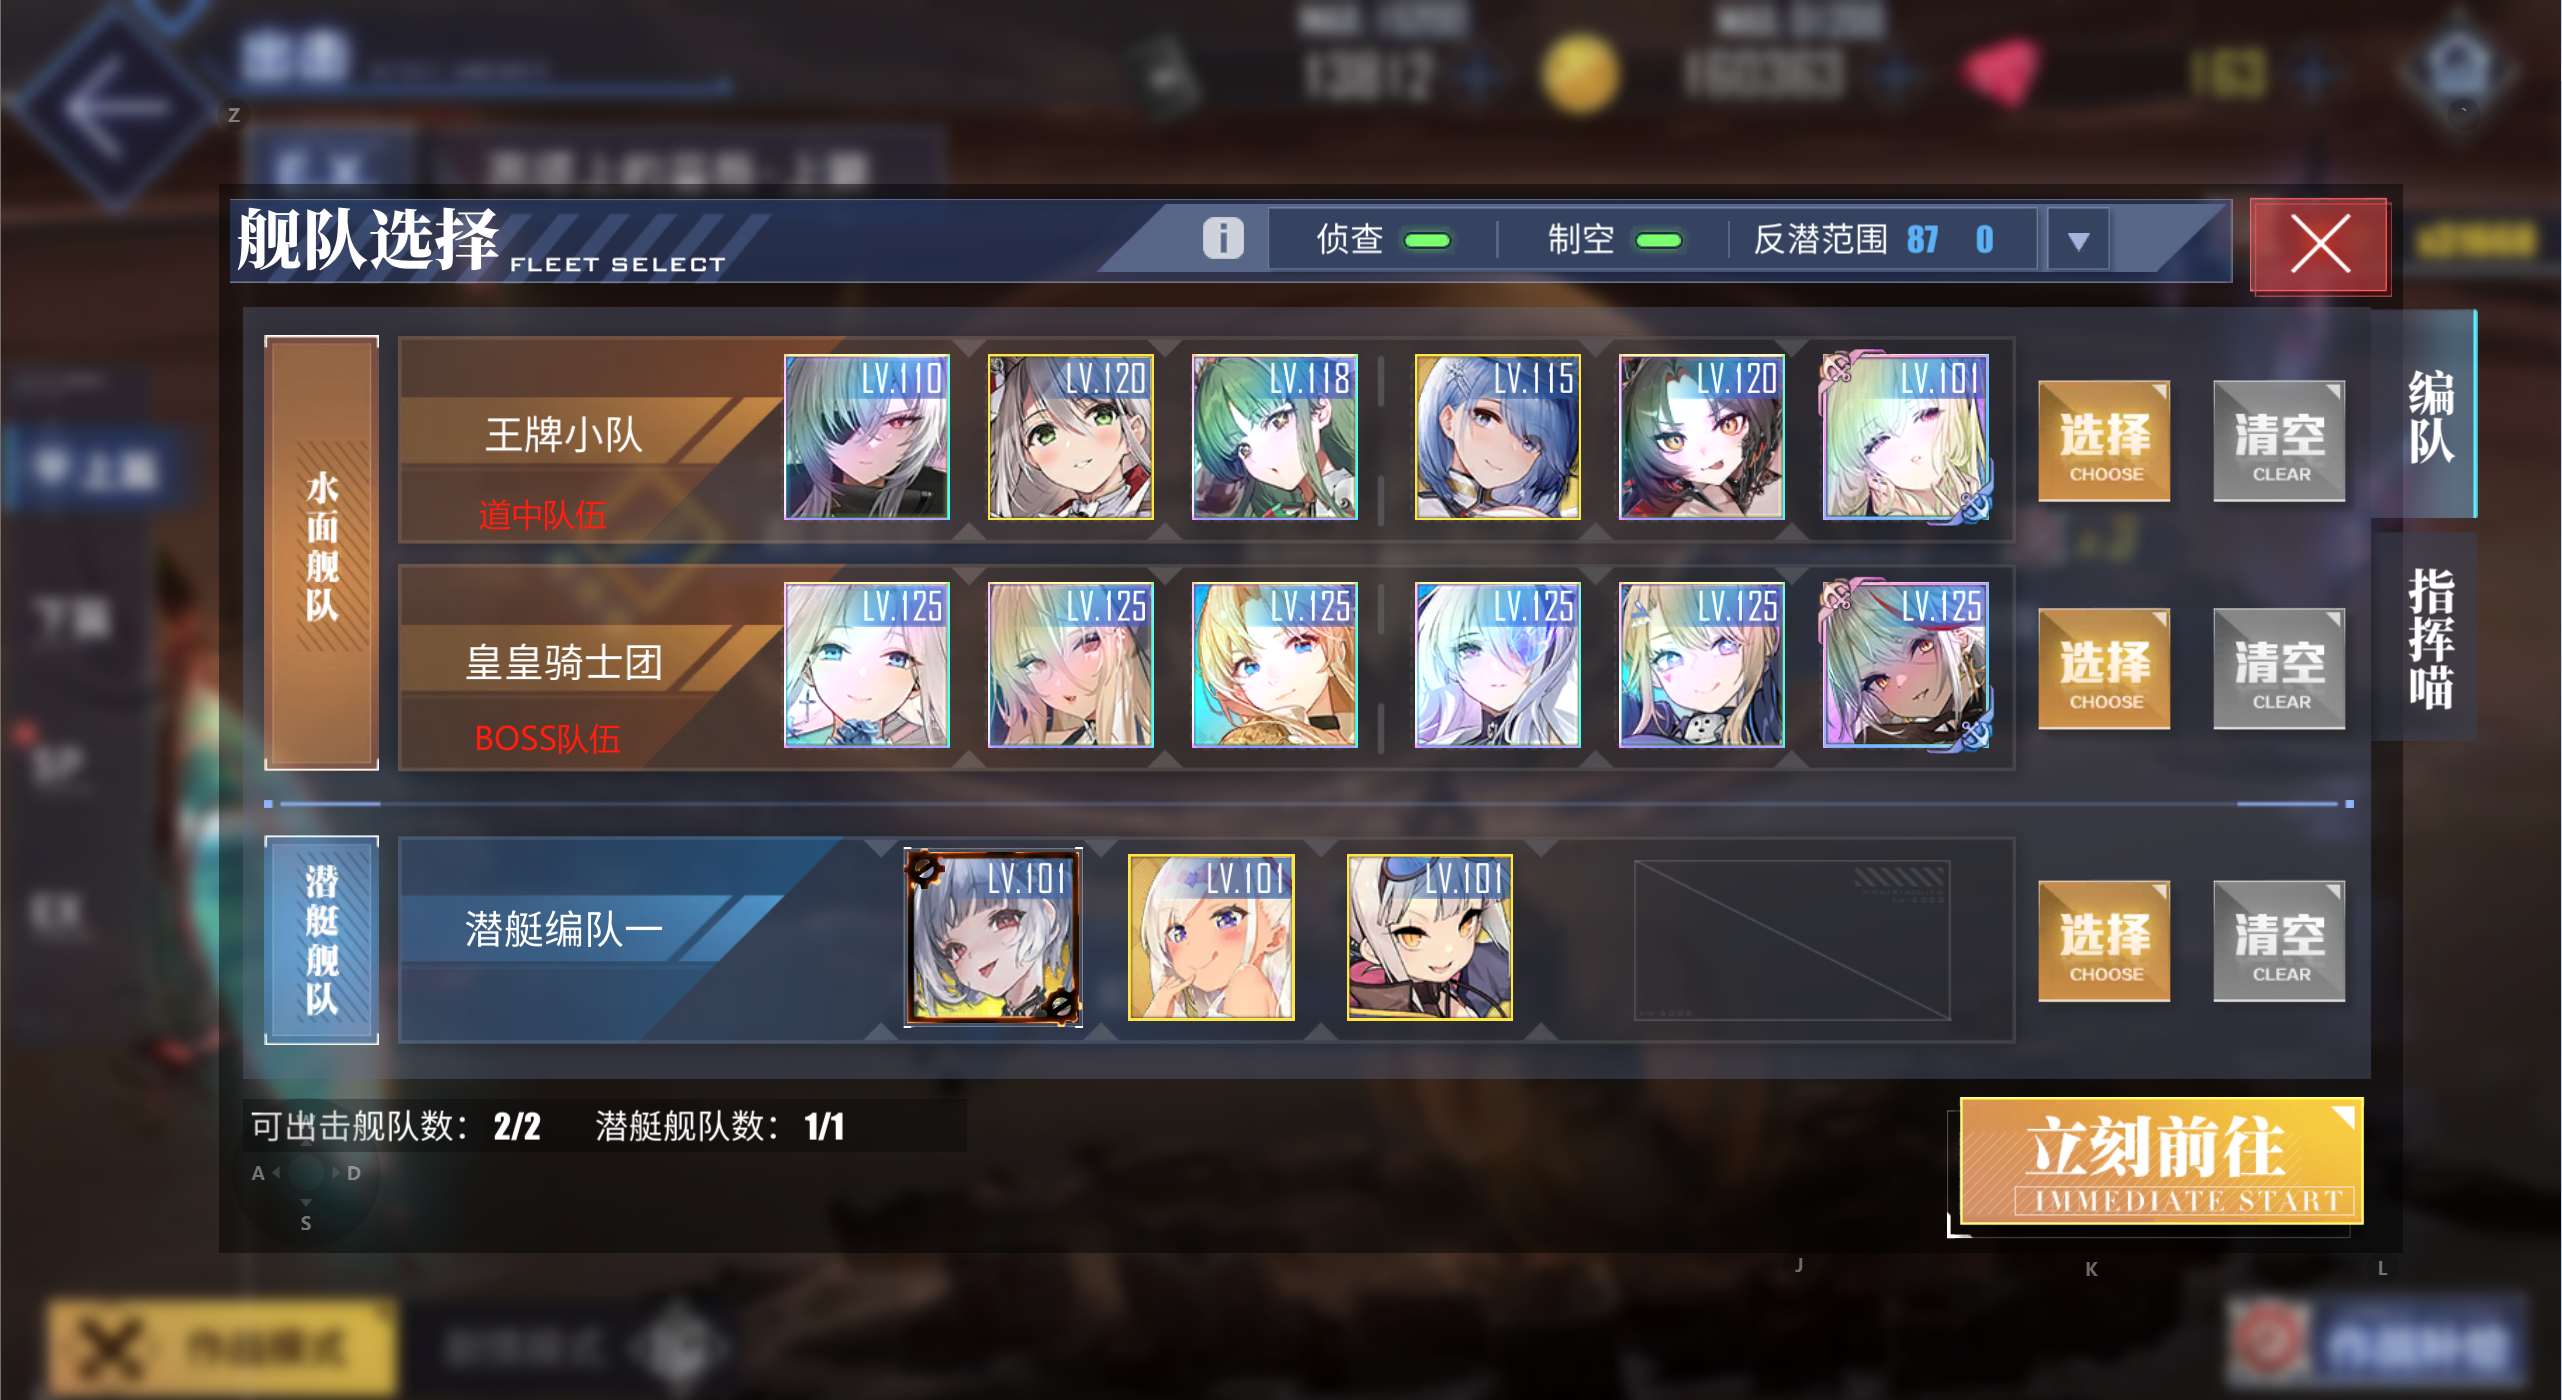
Task: Click 立刻前往 Immediate Start button
Action: (x=2161, y=1161)
